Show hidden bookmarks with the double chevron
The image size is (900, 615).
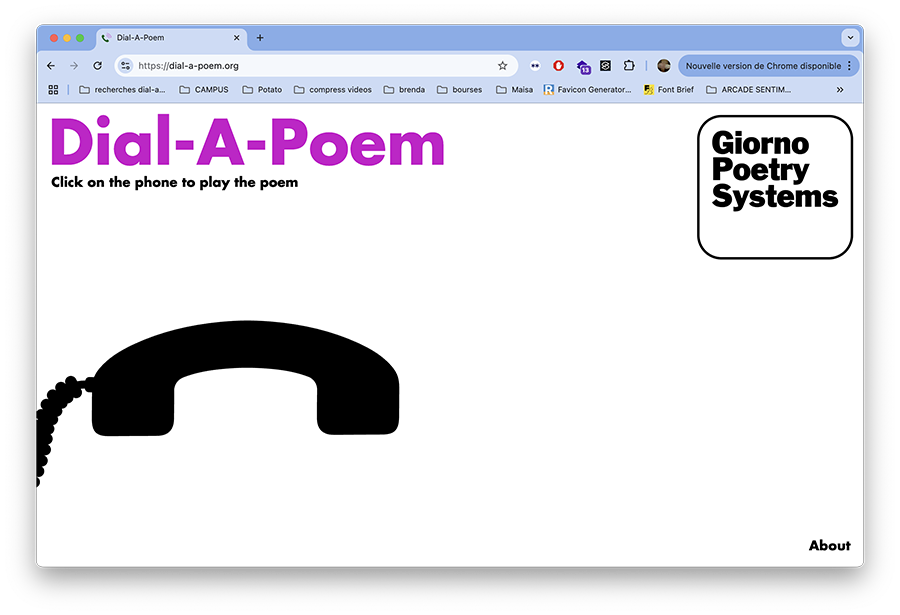point(840,90)
